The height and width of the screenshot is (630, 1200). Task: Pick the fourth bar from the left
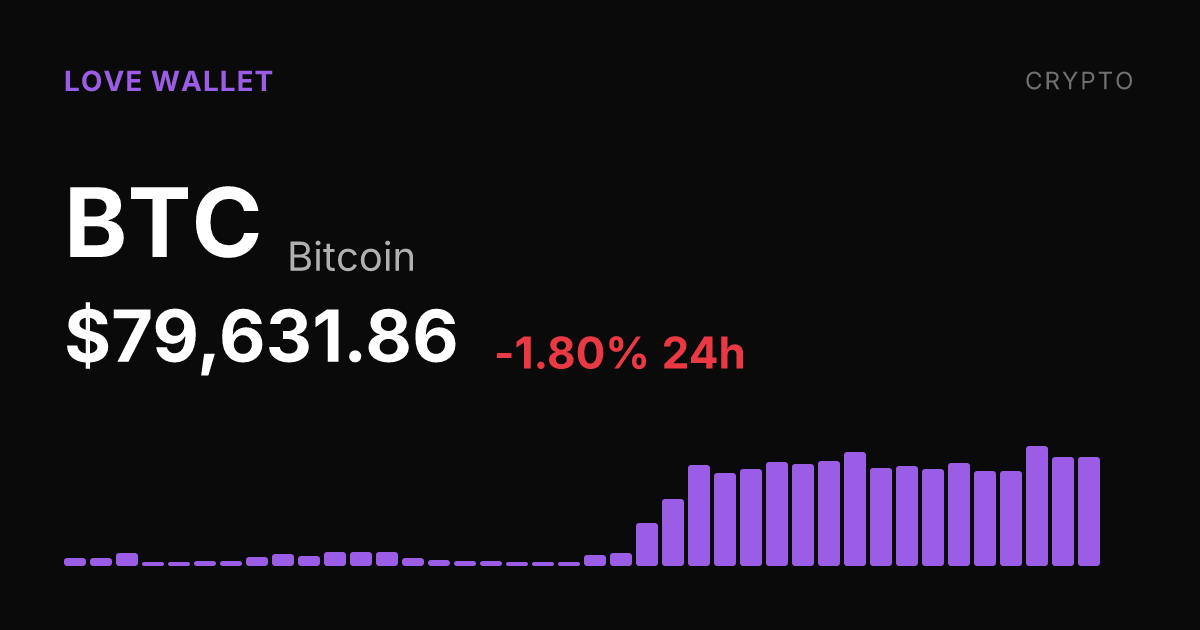point(153,564)
